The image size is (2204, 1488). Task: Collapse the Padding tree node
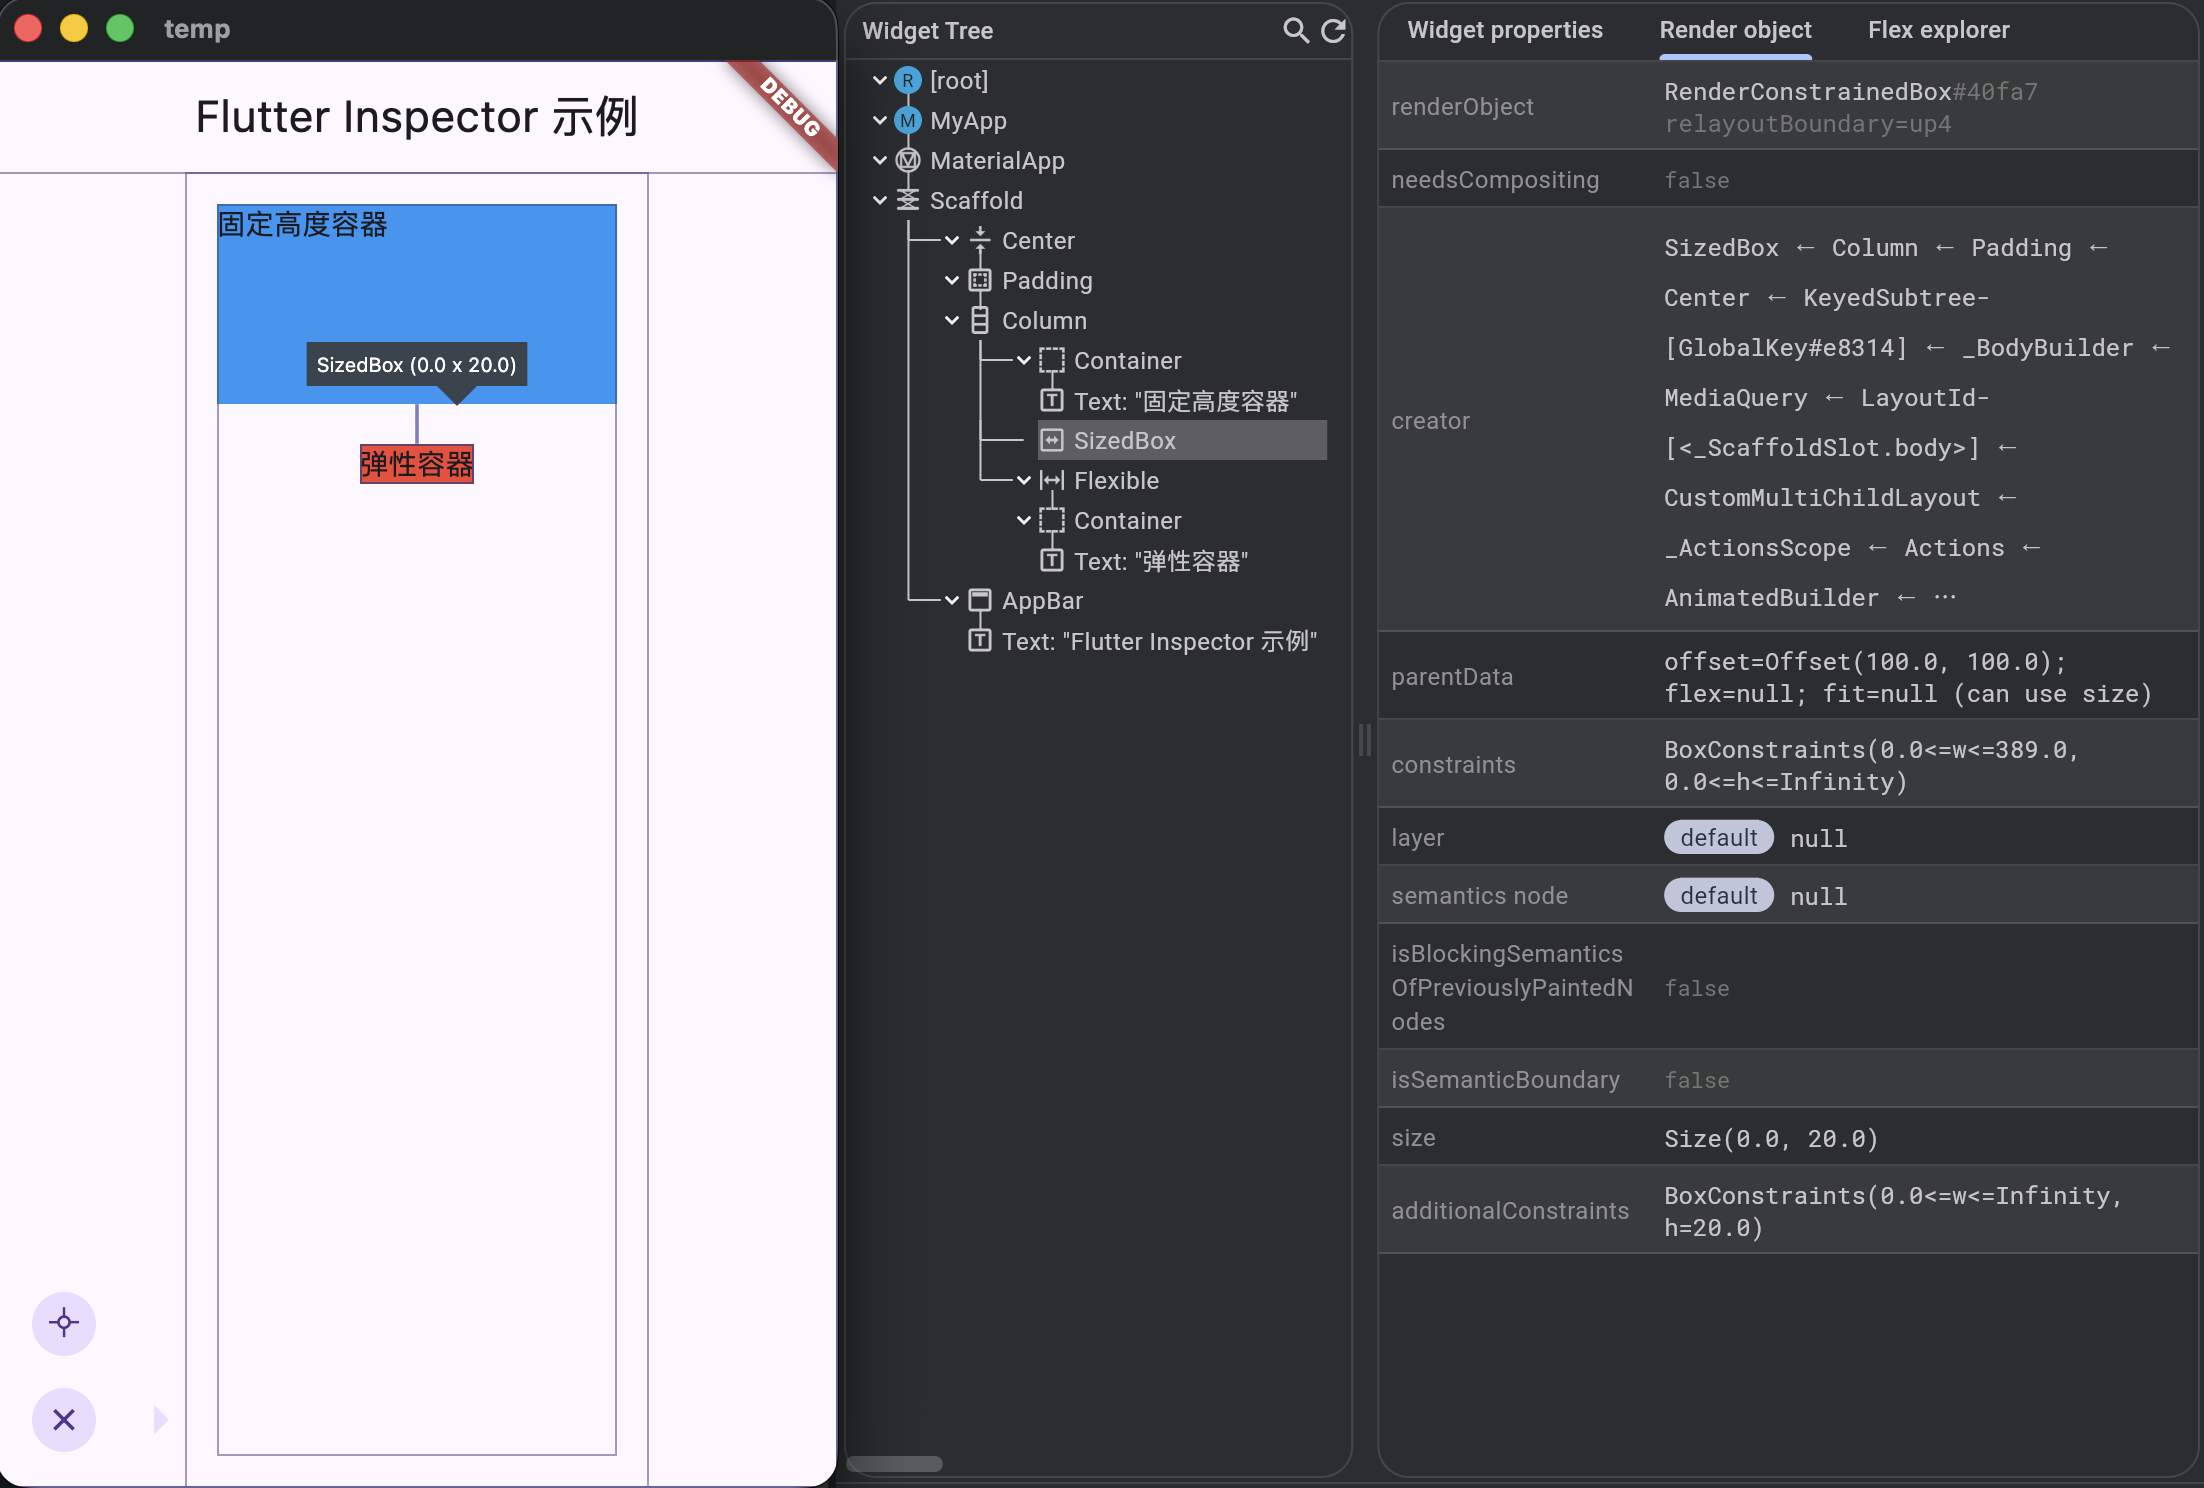pos(952,281)
